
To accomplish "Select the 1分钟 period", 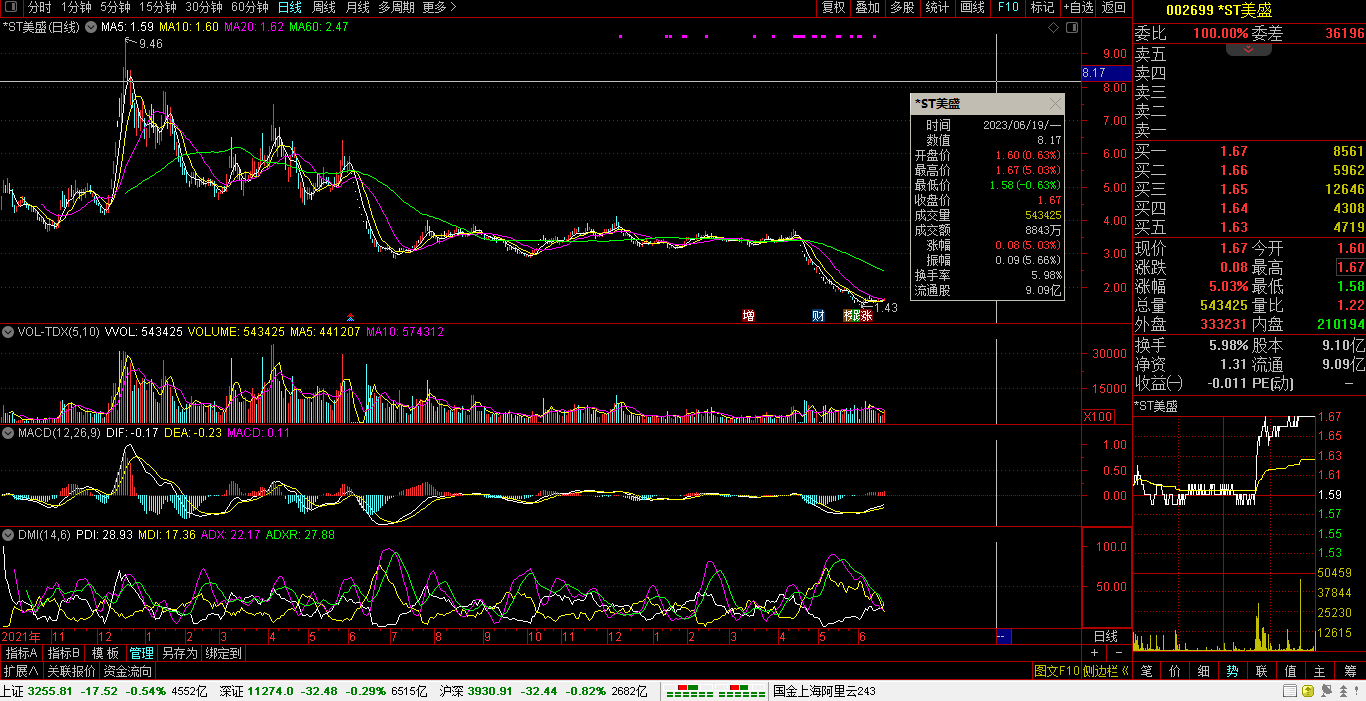I will [x=76, y=7].
